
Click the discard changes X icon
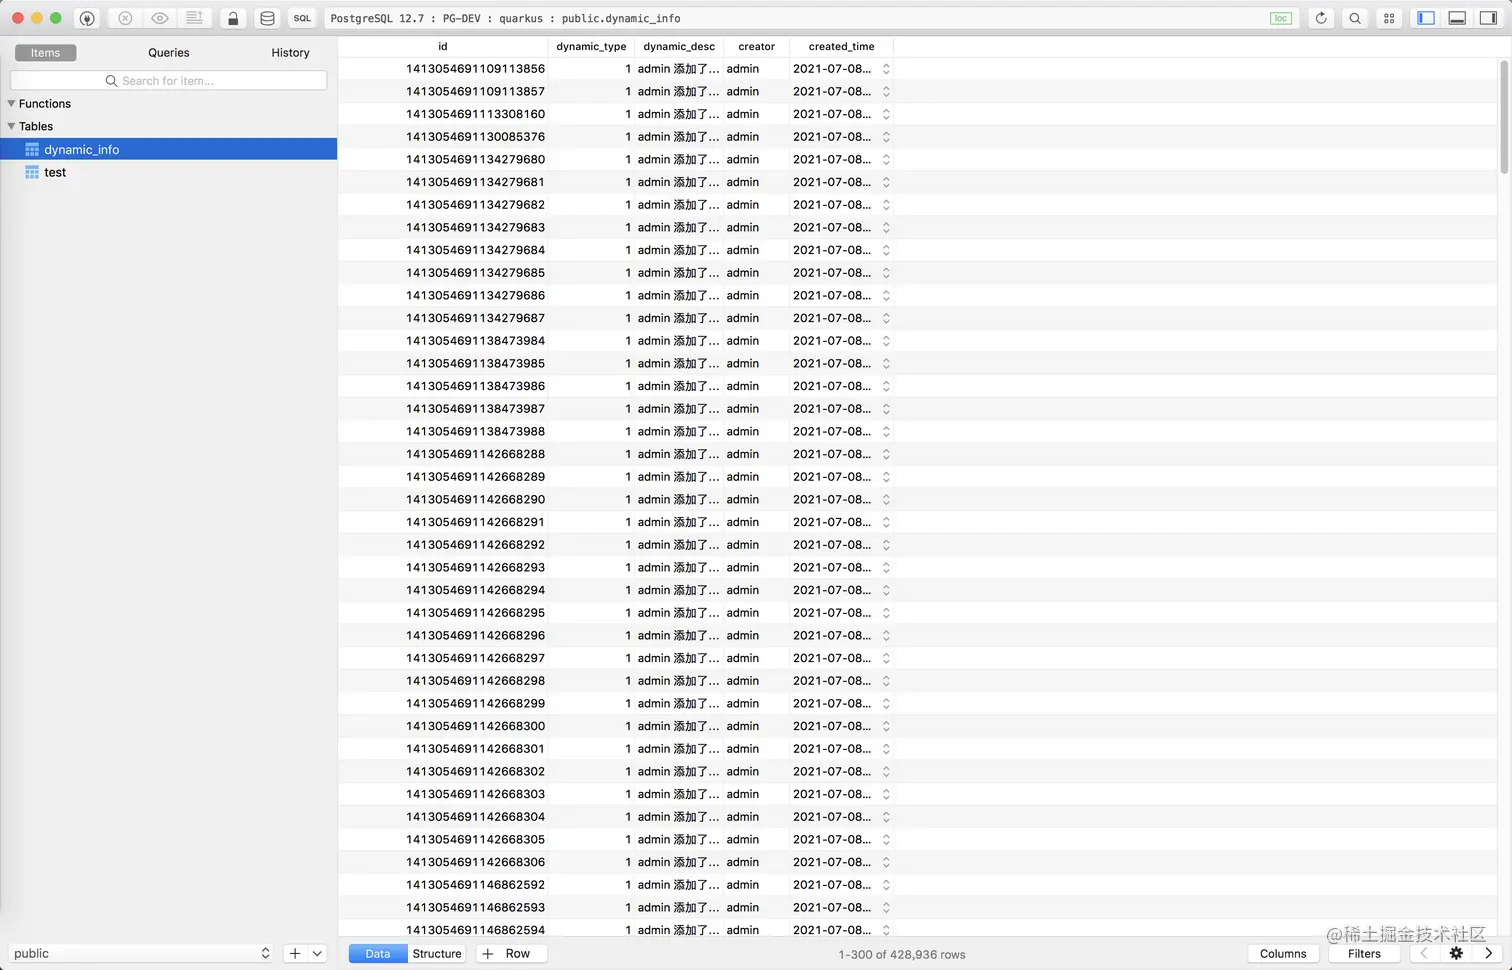click(x=125, y=18)
